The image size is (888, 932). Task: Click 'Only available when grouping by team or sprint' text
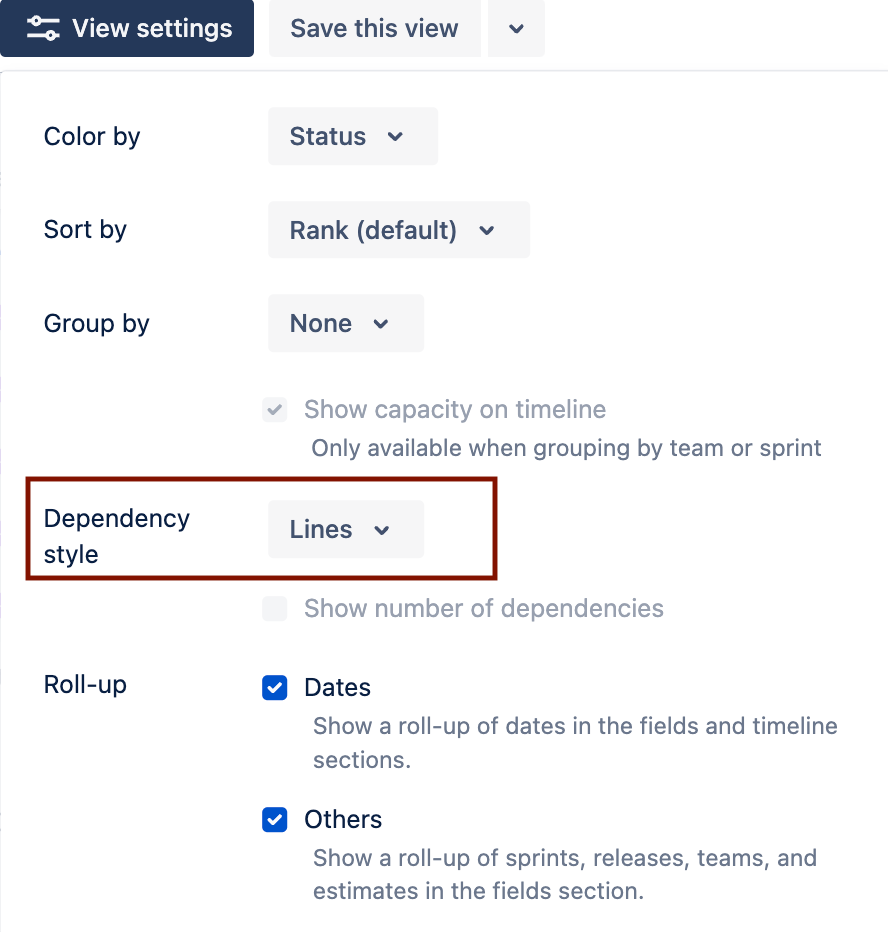click(566, 448)
